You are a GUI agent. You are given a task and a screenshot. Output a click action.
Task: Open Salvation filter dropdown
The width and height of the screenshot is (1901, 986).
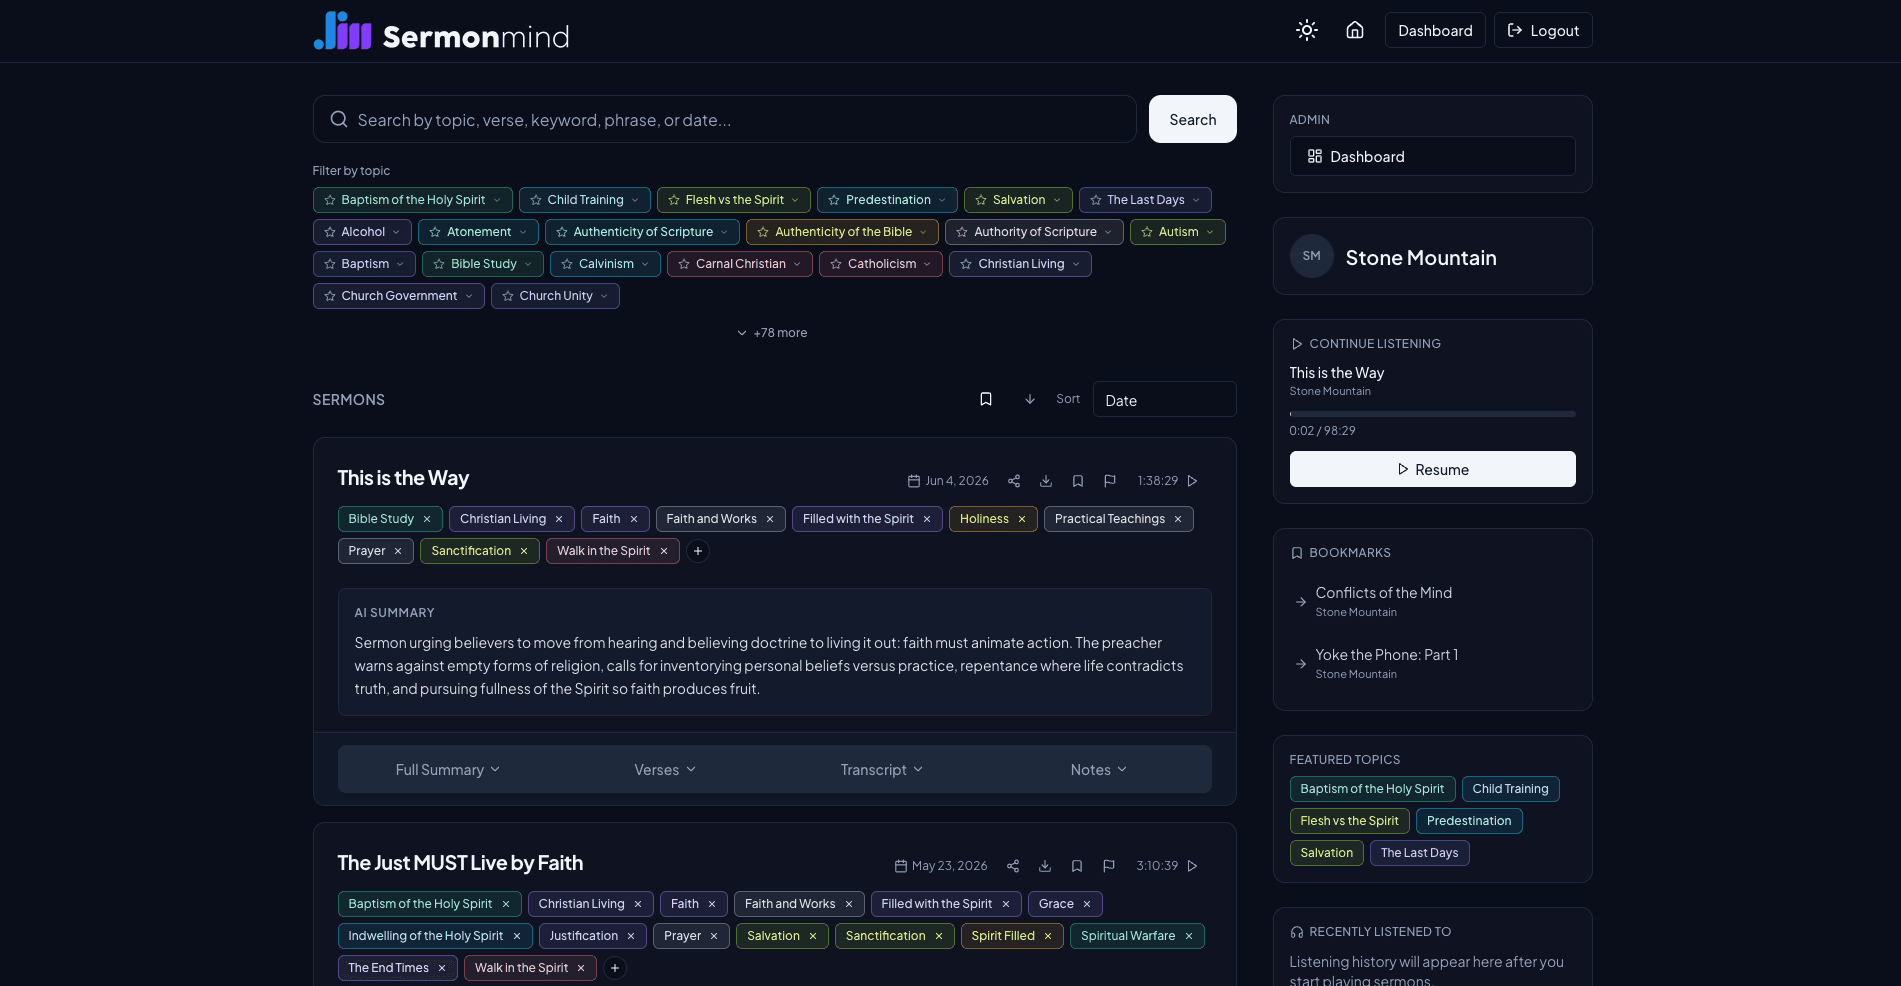[x=1056, y=200]
